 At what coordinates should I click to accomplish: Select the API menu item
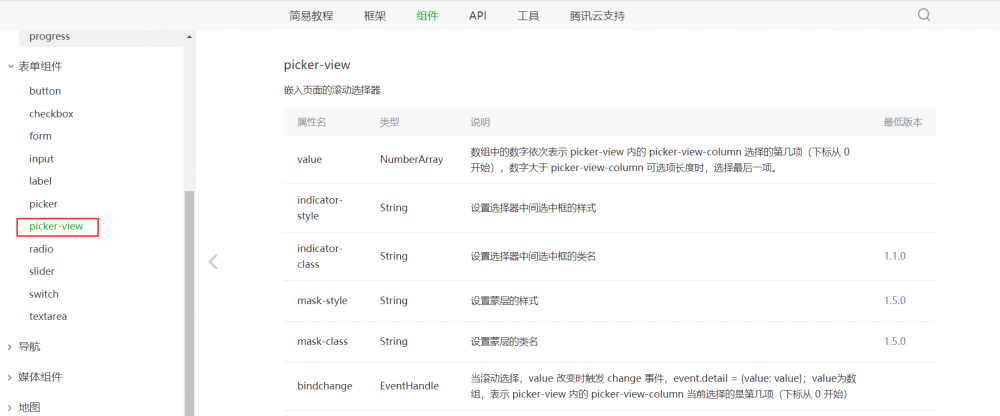(x=478, y=16)
